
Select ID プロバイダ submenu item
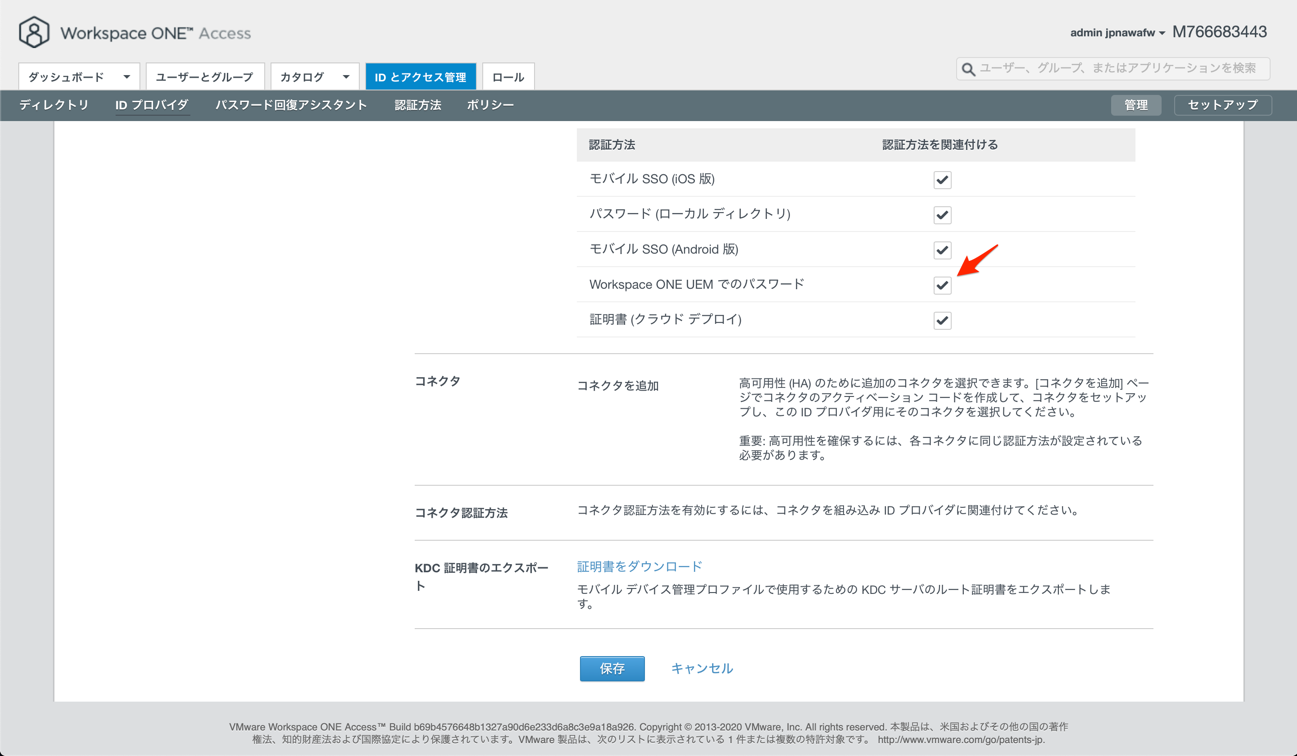(152, 105)
